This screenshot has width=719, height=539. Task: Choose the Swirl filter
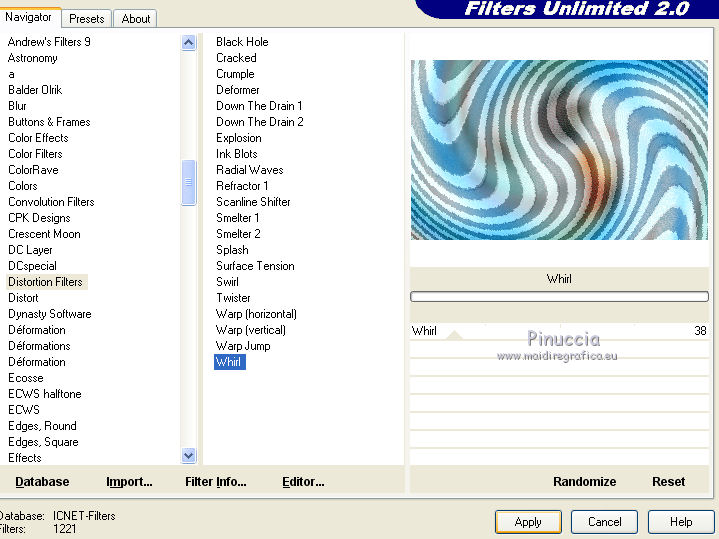(x=227, y=282)
